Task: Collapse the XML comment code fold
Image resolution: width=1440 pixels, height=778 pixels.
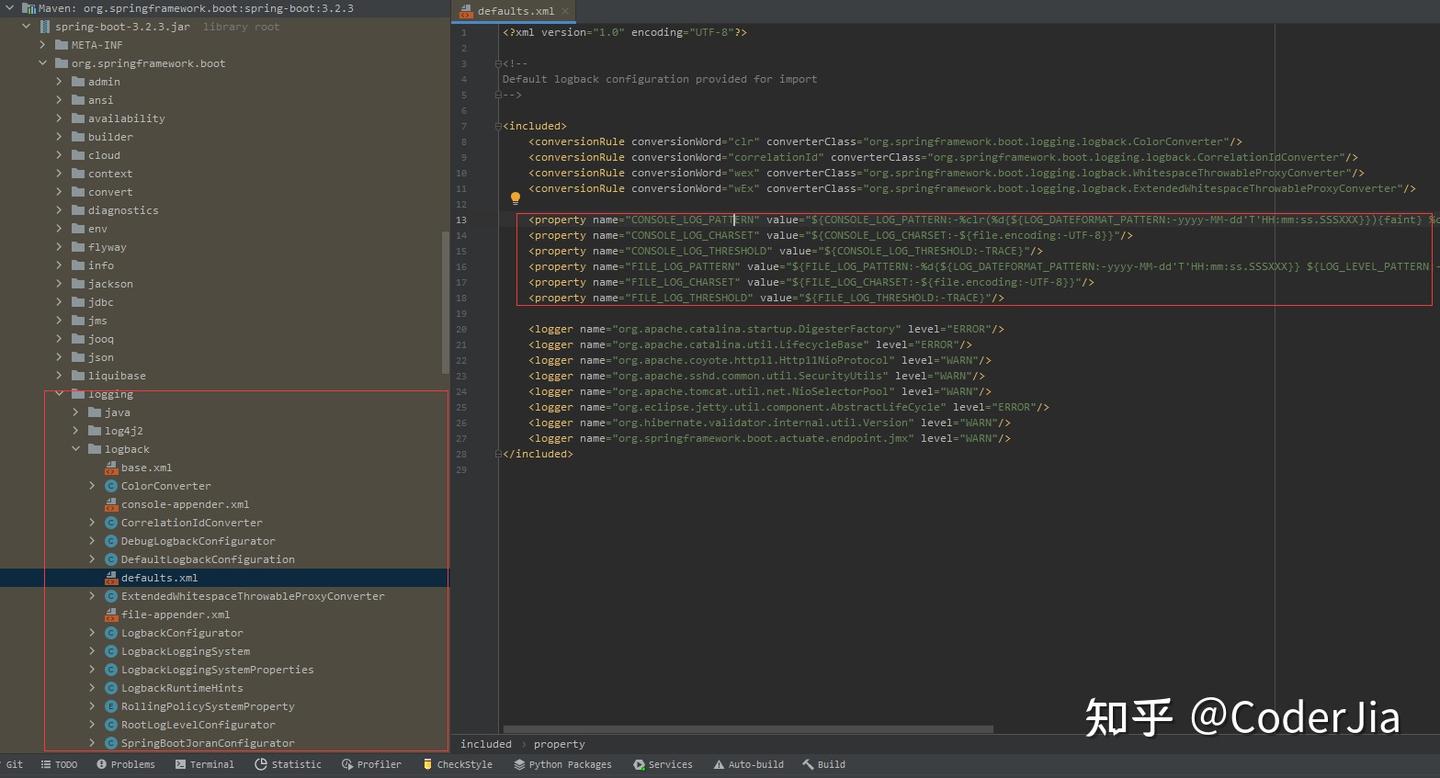Action: 498,64
